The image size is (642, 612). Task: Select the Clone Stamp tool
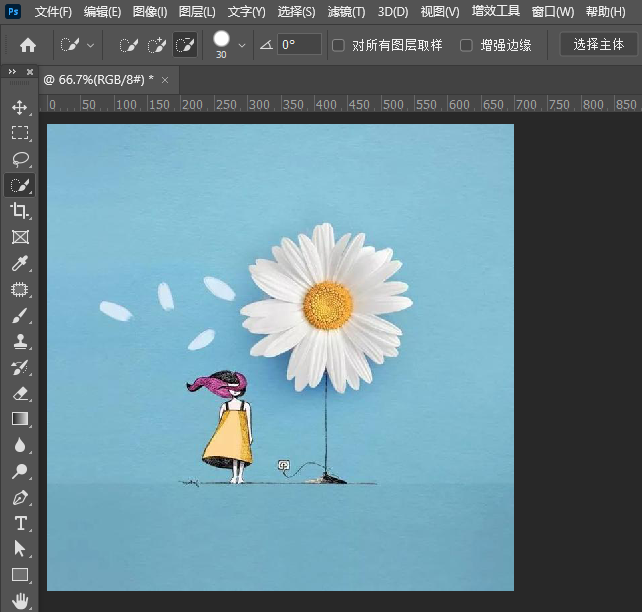pyautogui.click(x=19, y=341)
